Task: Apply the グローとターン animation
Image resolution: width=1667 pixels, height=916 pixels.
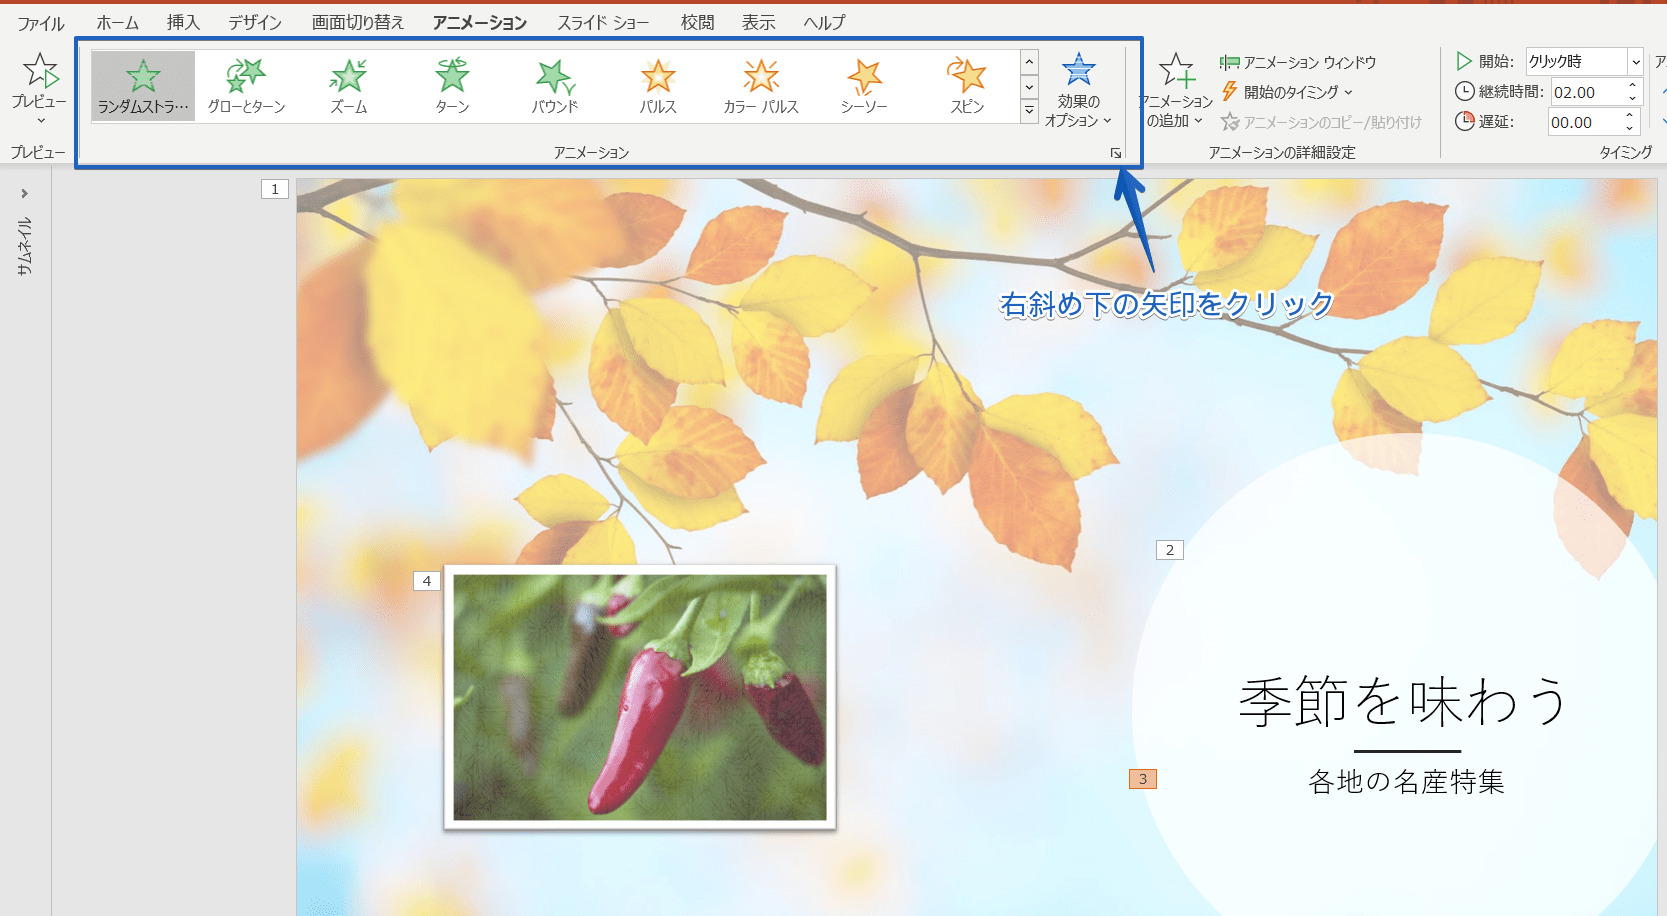Action: pyautogui.click(x=246, y=86)
